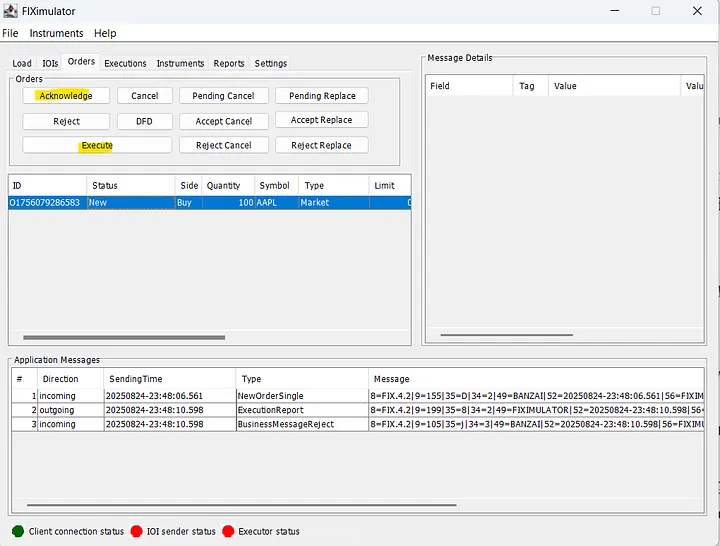Click the Buy side cell
Viewport: 720px width, 546px height.
(189, 203)
